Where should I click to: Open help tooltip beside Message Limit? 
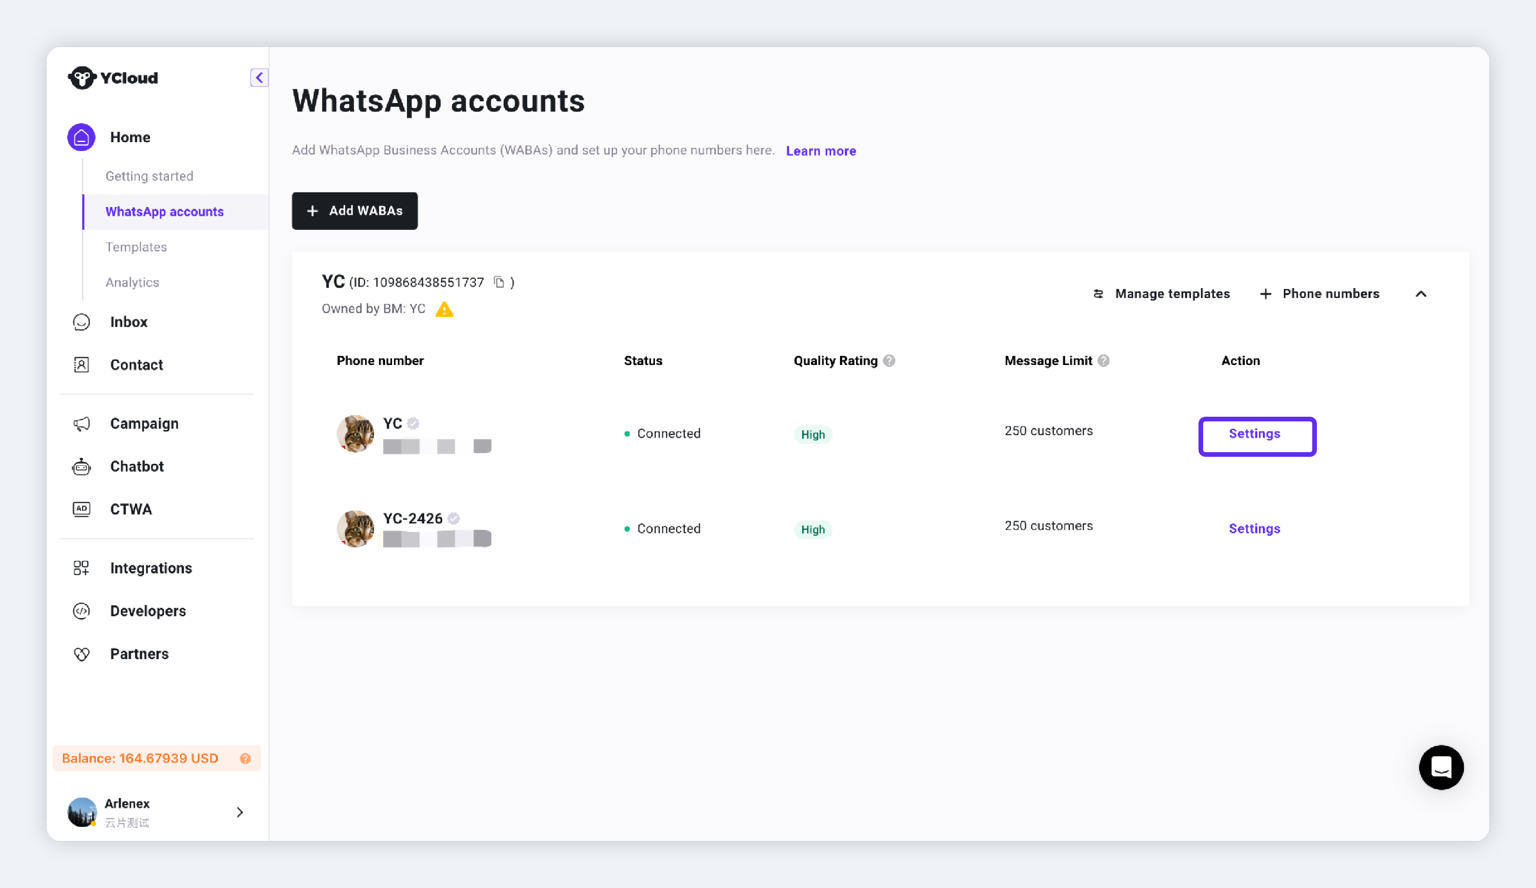[x=1104, y=361]
